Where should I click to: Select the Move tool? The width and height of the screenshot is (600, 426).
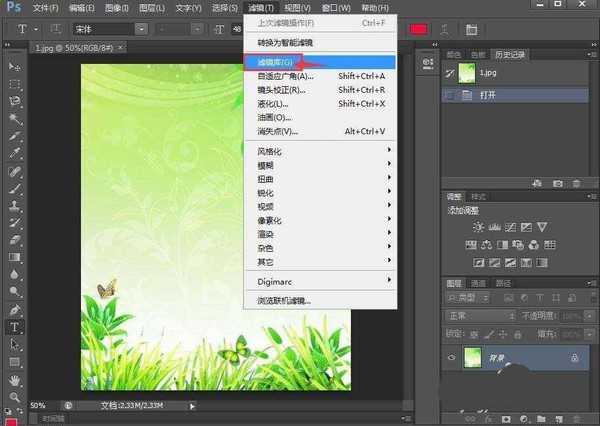coord(15,66)
